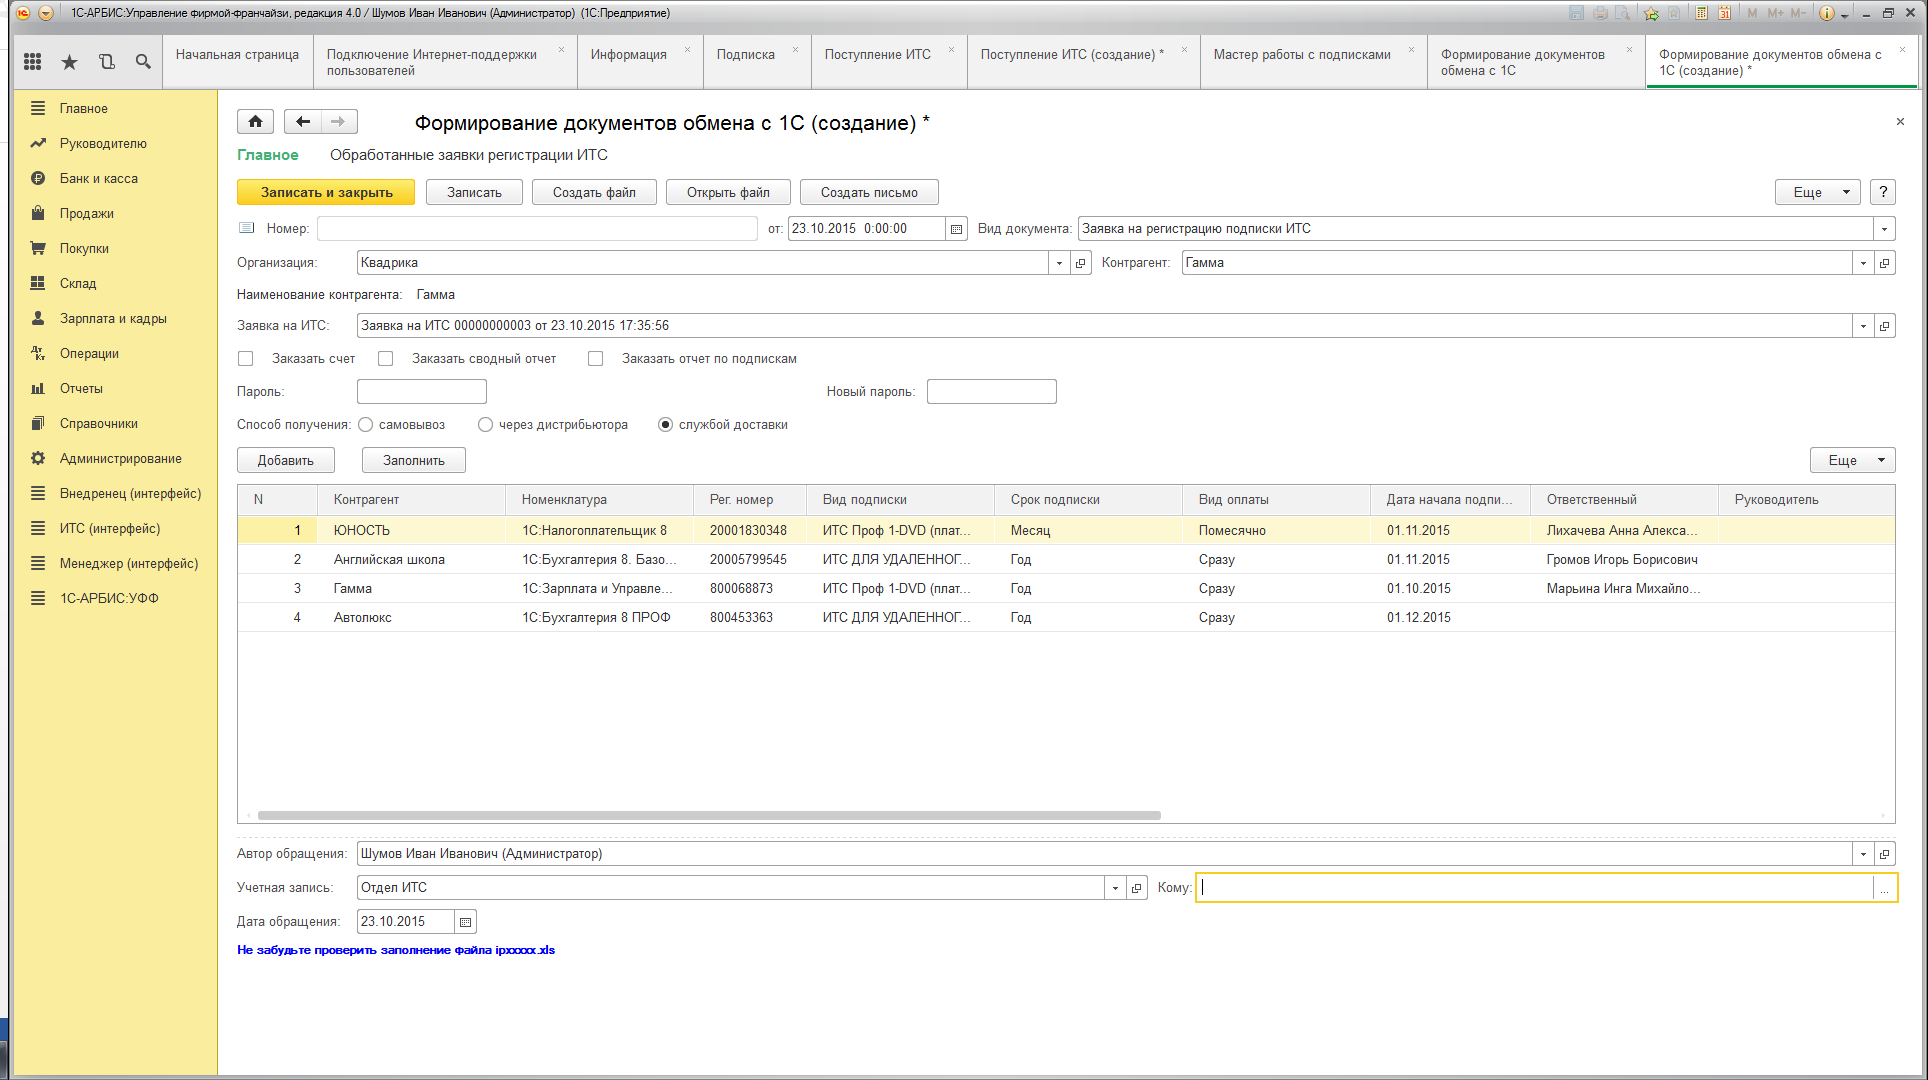Viewport: 1928px width, 1080px height.
Task: Click the search magnifier icon
Action: coord(143,62)
